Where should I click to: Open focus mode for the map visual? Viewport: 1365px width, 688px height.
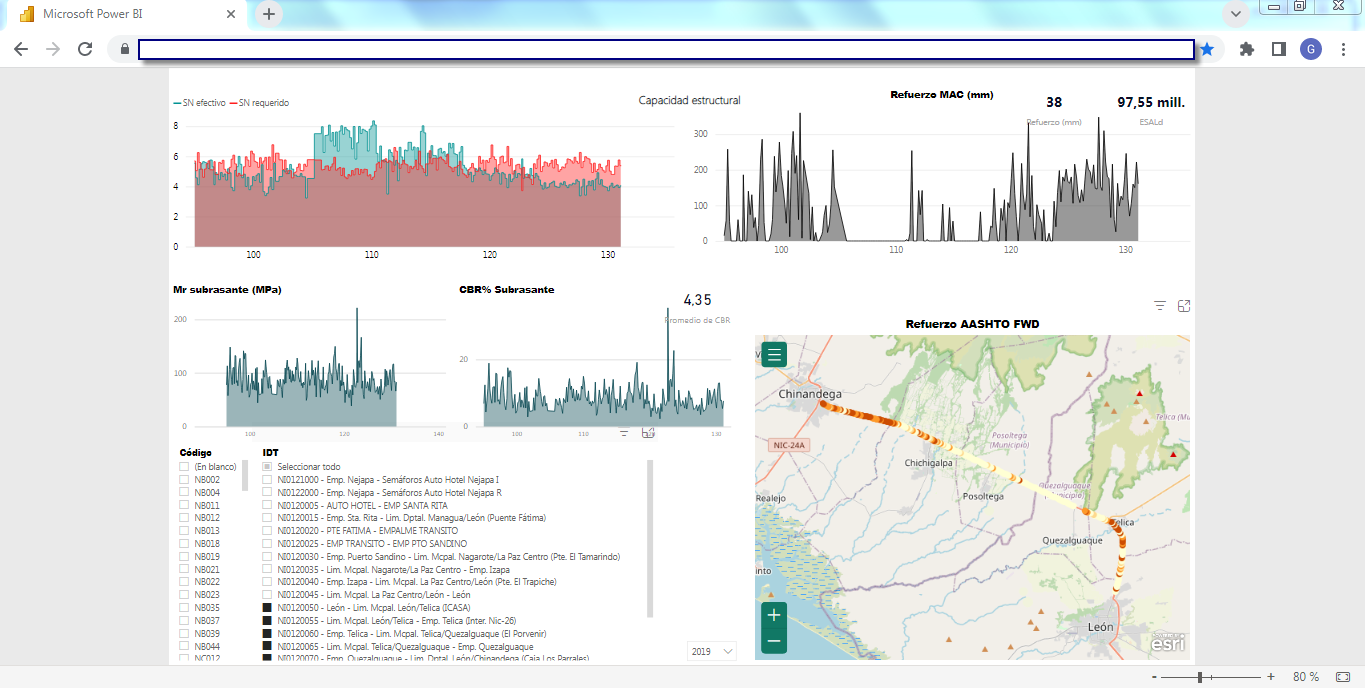[1184, 306]
